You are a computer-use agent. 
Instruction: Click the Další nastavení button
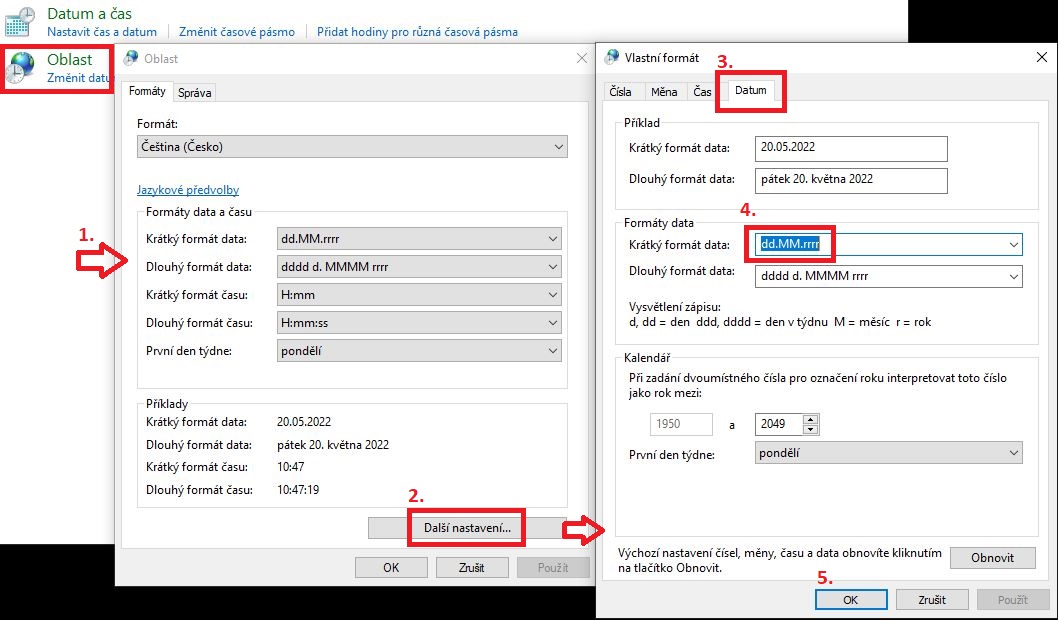[x=466, y=526]
